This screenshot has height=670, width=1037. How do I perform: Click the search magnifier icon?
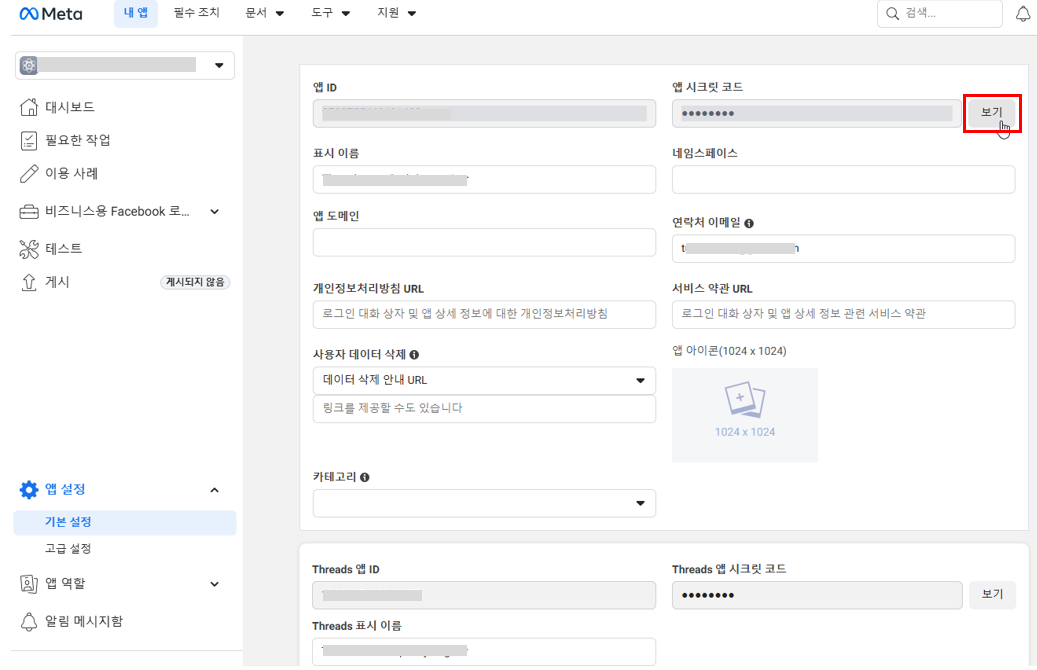(x=892, y=14)
